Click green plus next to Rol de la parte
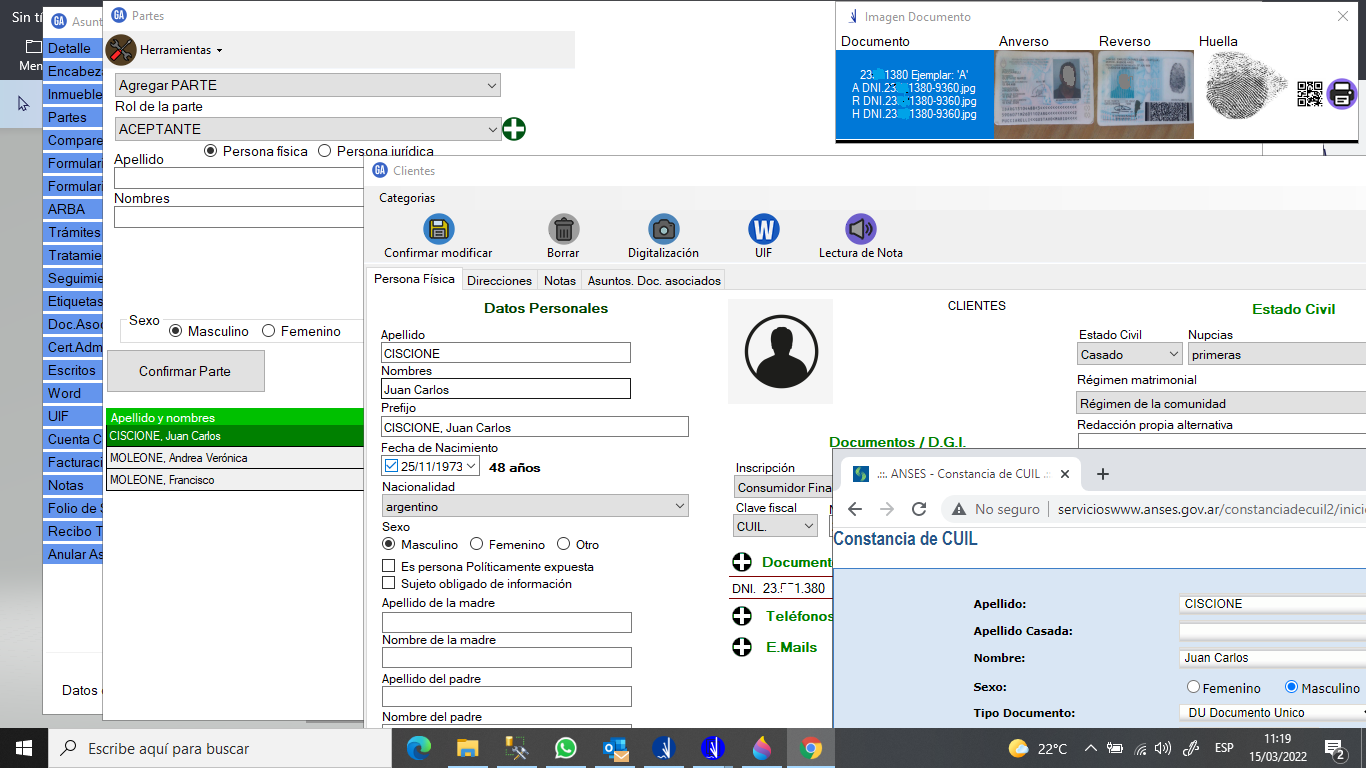 point(514,129)
